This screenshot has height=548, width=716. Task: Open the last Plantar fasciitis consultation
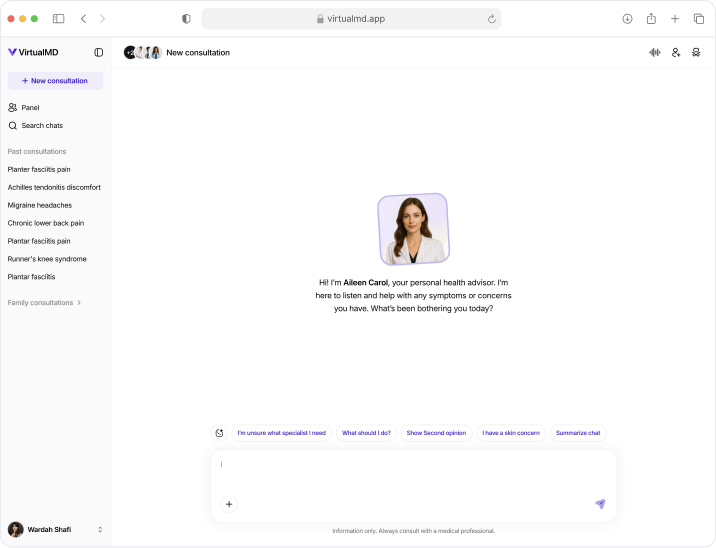point(31,277)
